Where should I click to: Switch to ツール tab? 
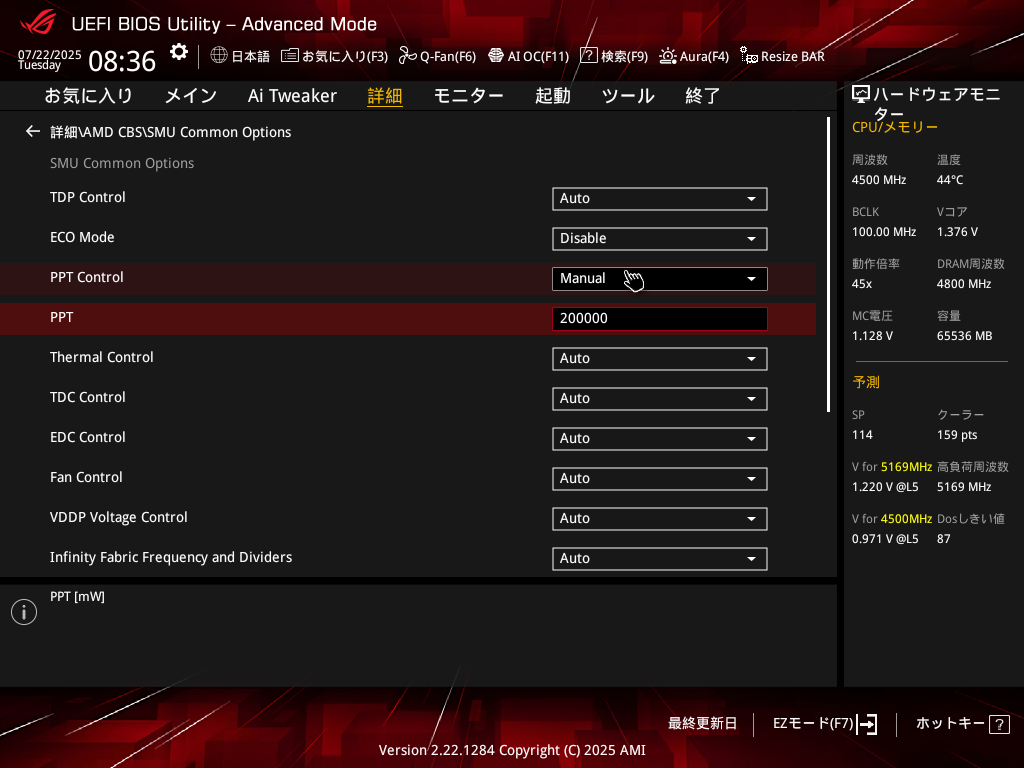coord(628,96)
